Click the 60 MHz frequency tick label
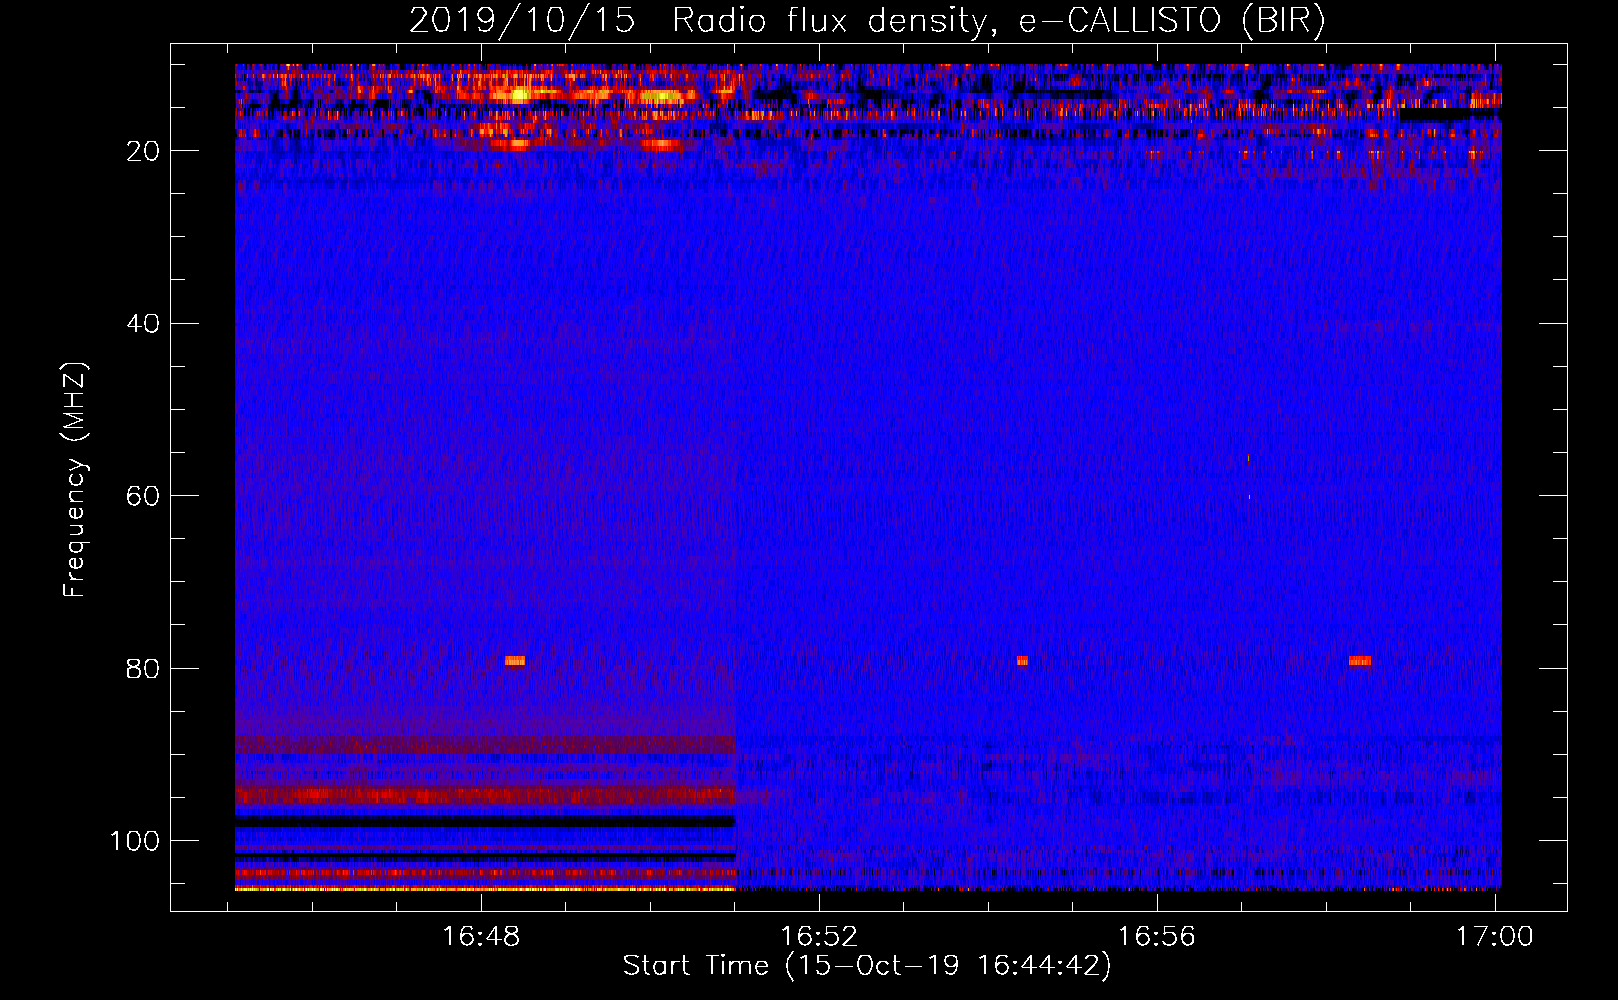The image size is (1618, 1000). tap(143, 496)
